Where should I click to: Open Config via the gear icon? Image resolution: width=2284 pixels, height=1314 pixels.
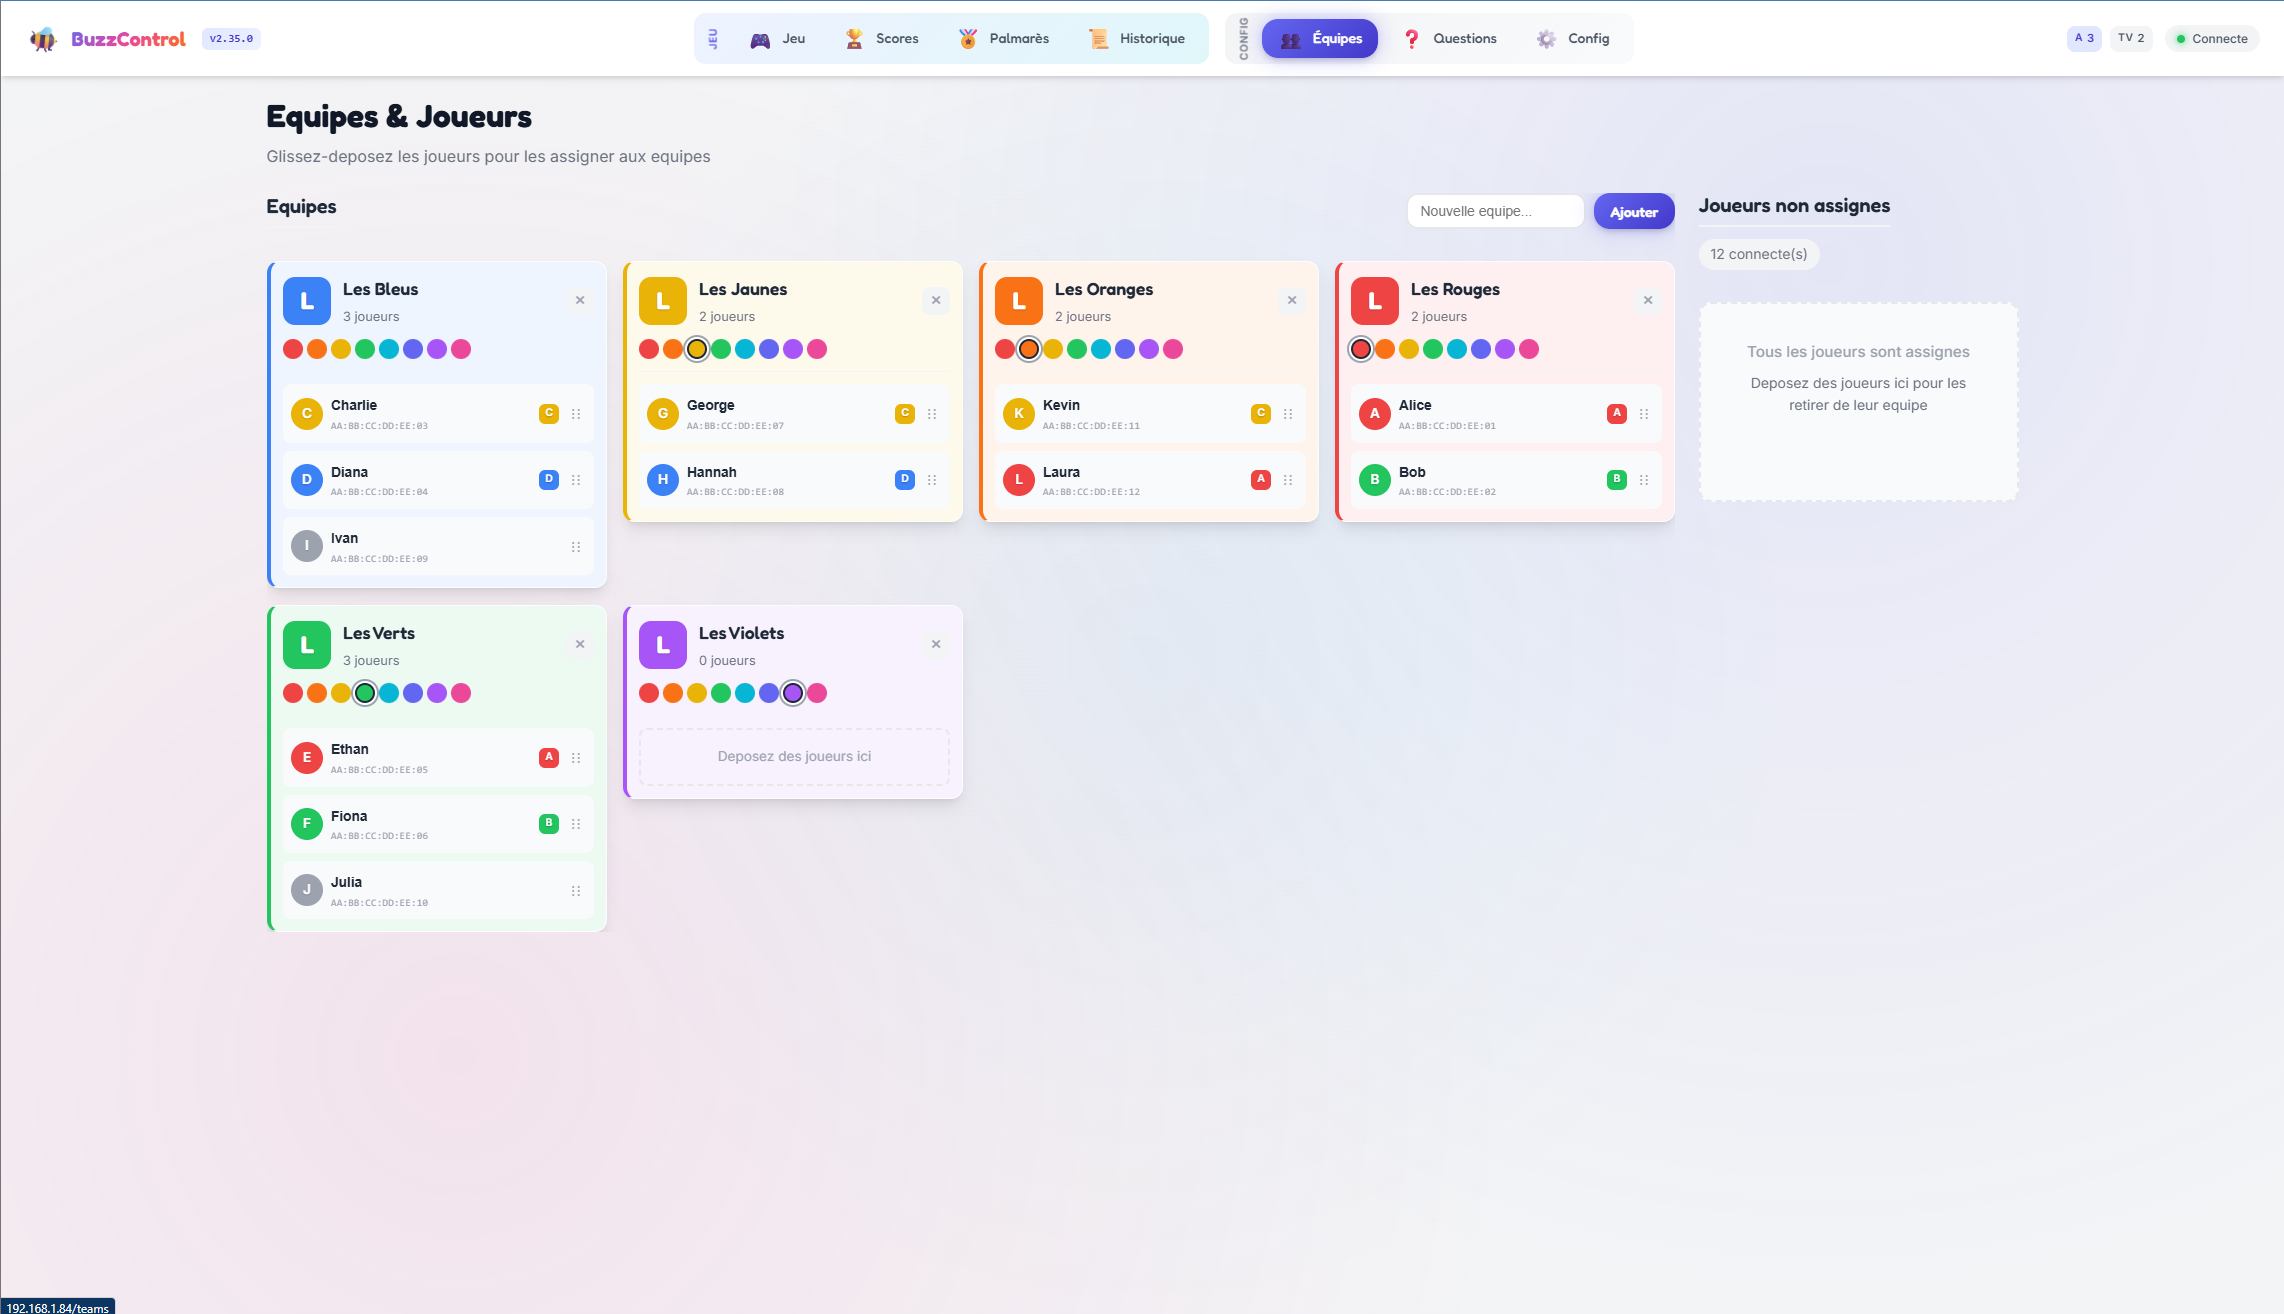pyautogui.click(x=1545, y=38)
